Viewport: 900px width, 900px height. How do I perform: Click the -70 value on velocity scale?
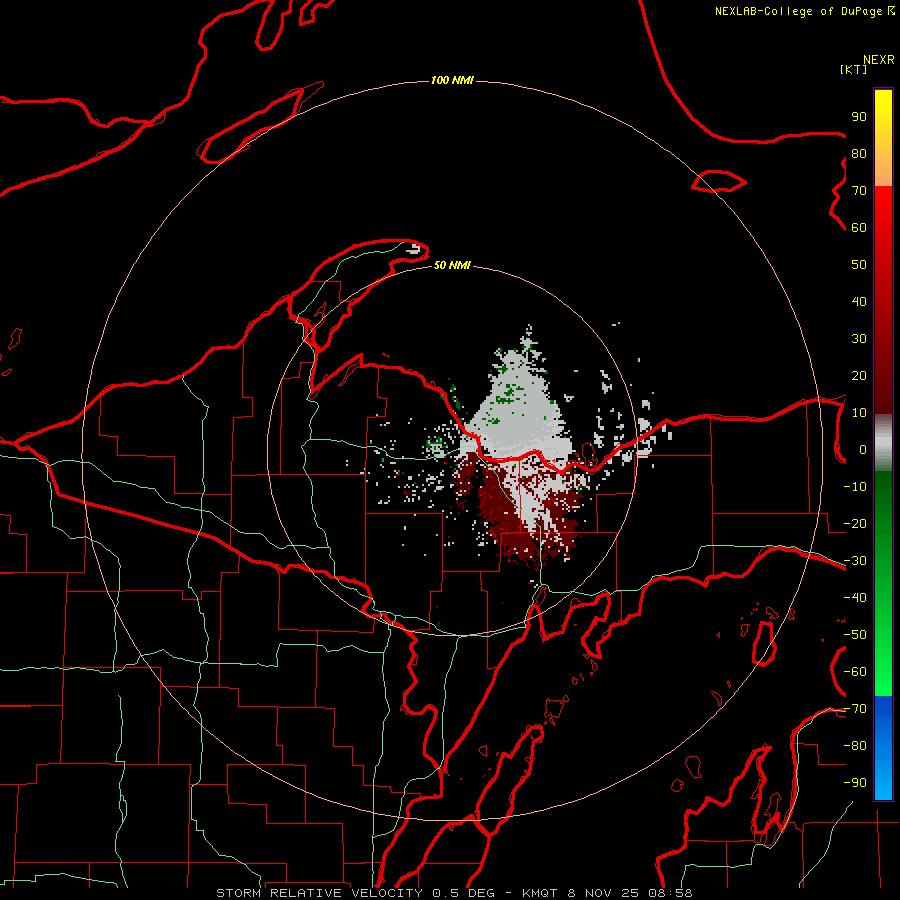click(x=855, y=709)
